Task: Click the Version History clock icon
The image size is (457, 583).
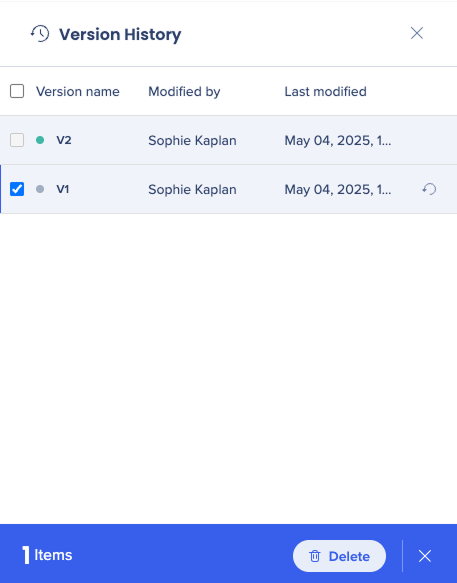Action: point(40,33)
